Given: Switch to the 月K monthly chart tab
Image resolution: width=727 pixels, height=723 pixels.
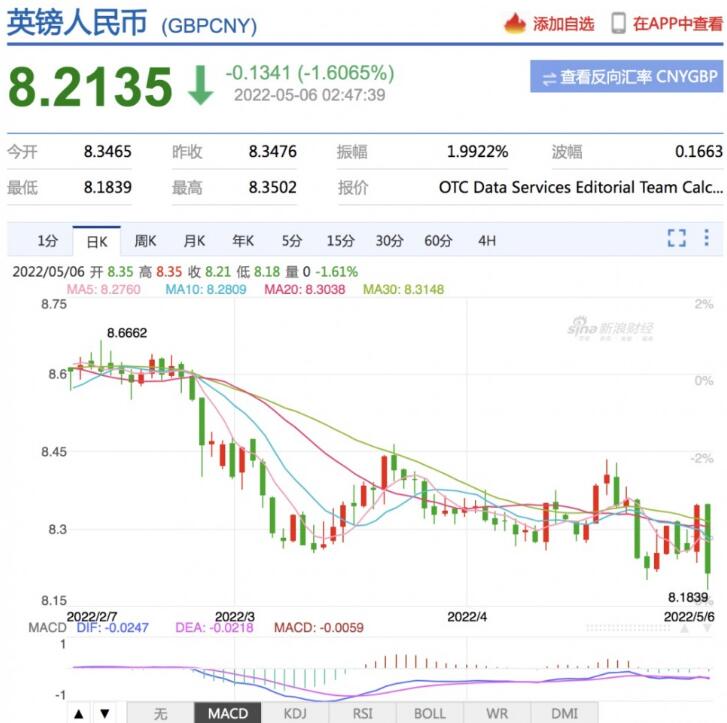Looking at the screenshot, I should [194, 240].
